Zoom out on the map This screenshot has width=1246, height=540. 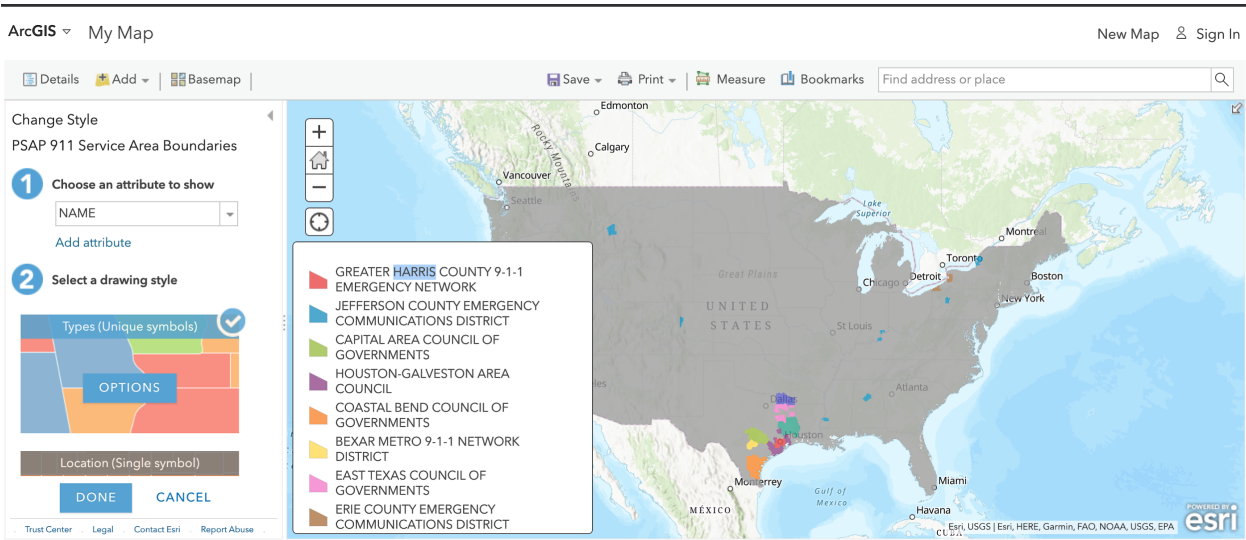click(319, 187)
